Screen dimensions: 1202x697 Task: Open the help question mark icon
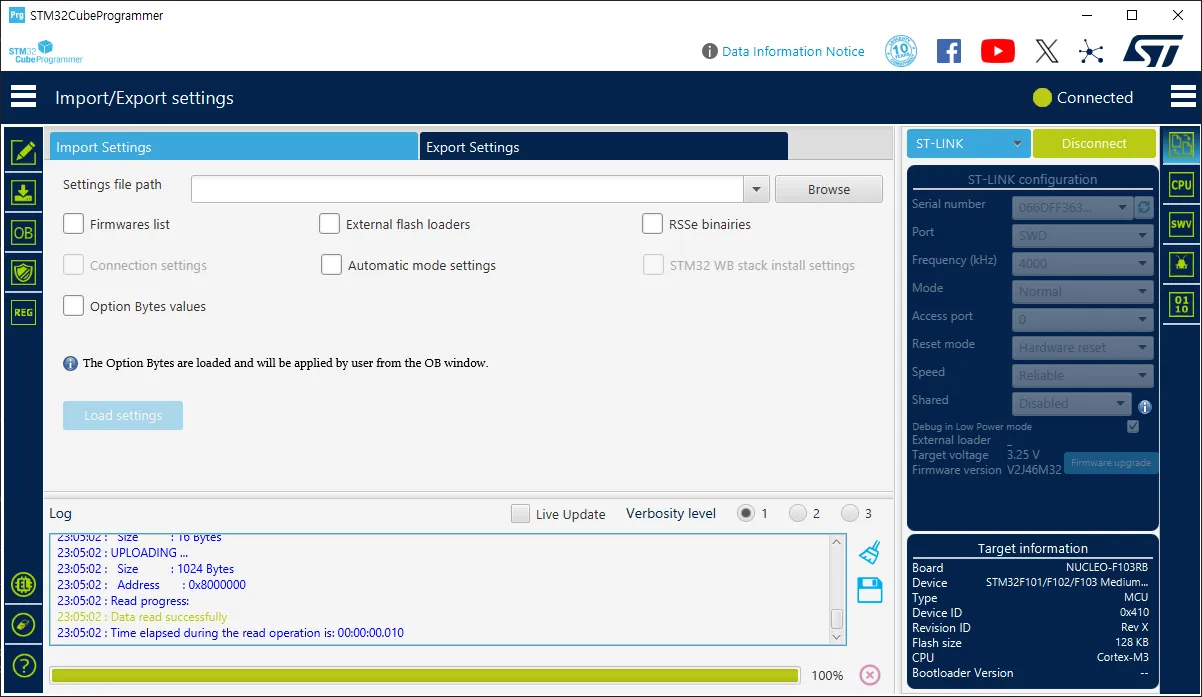(23, 665)
